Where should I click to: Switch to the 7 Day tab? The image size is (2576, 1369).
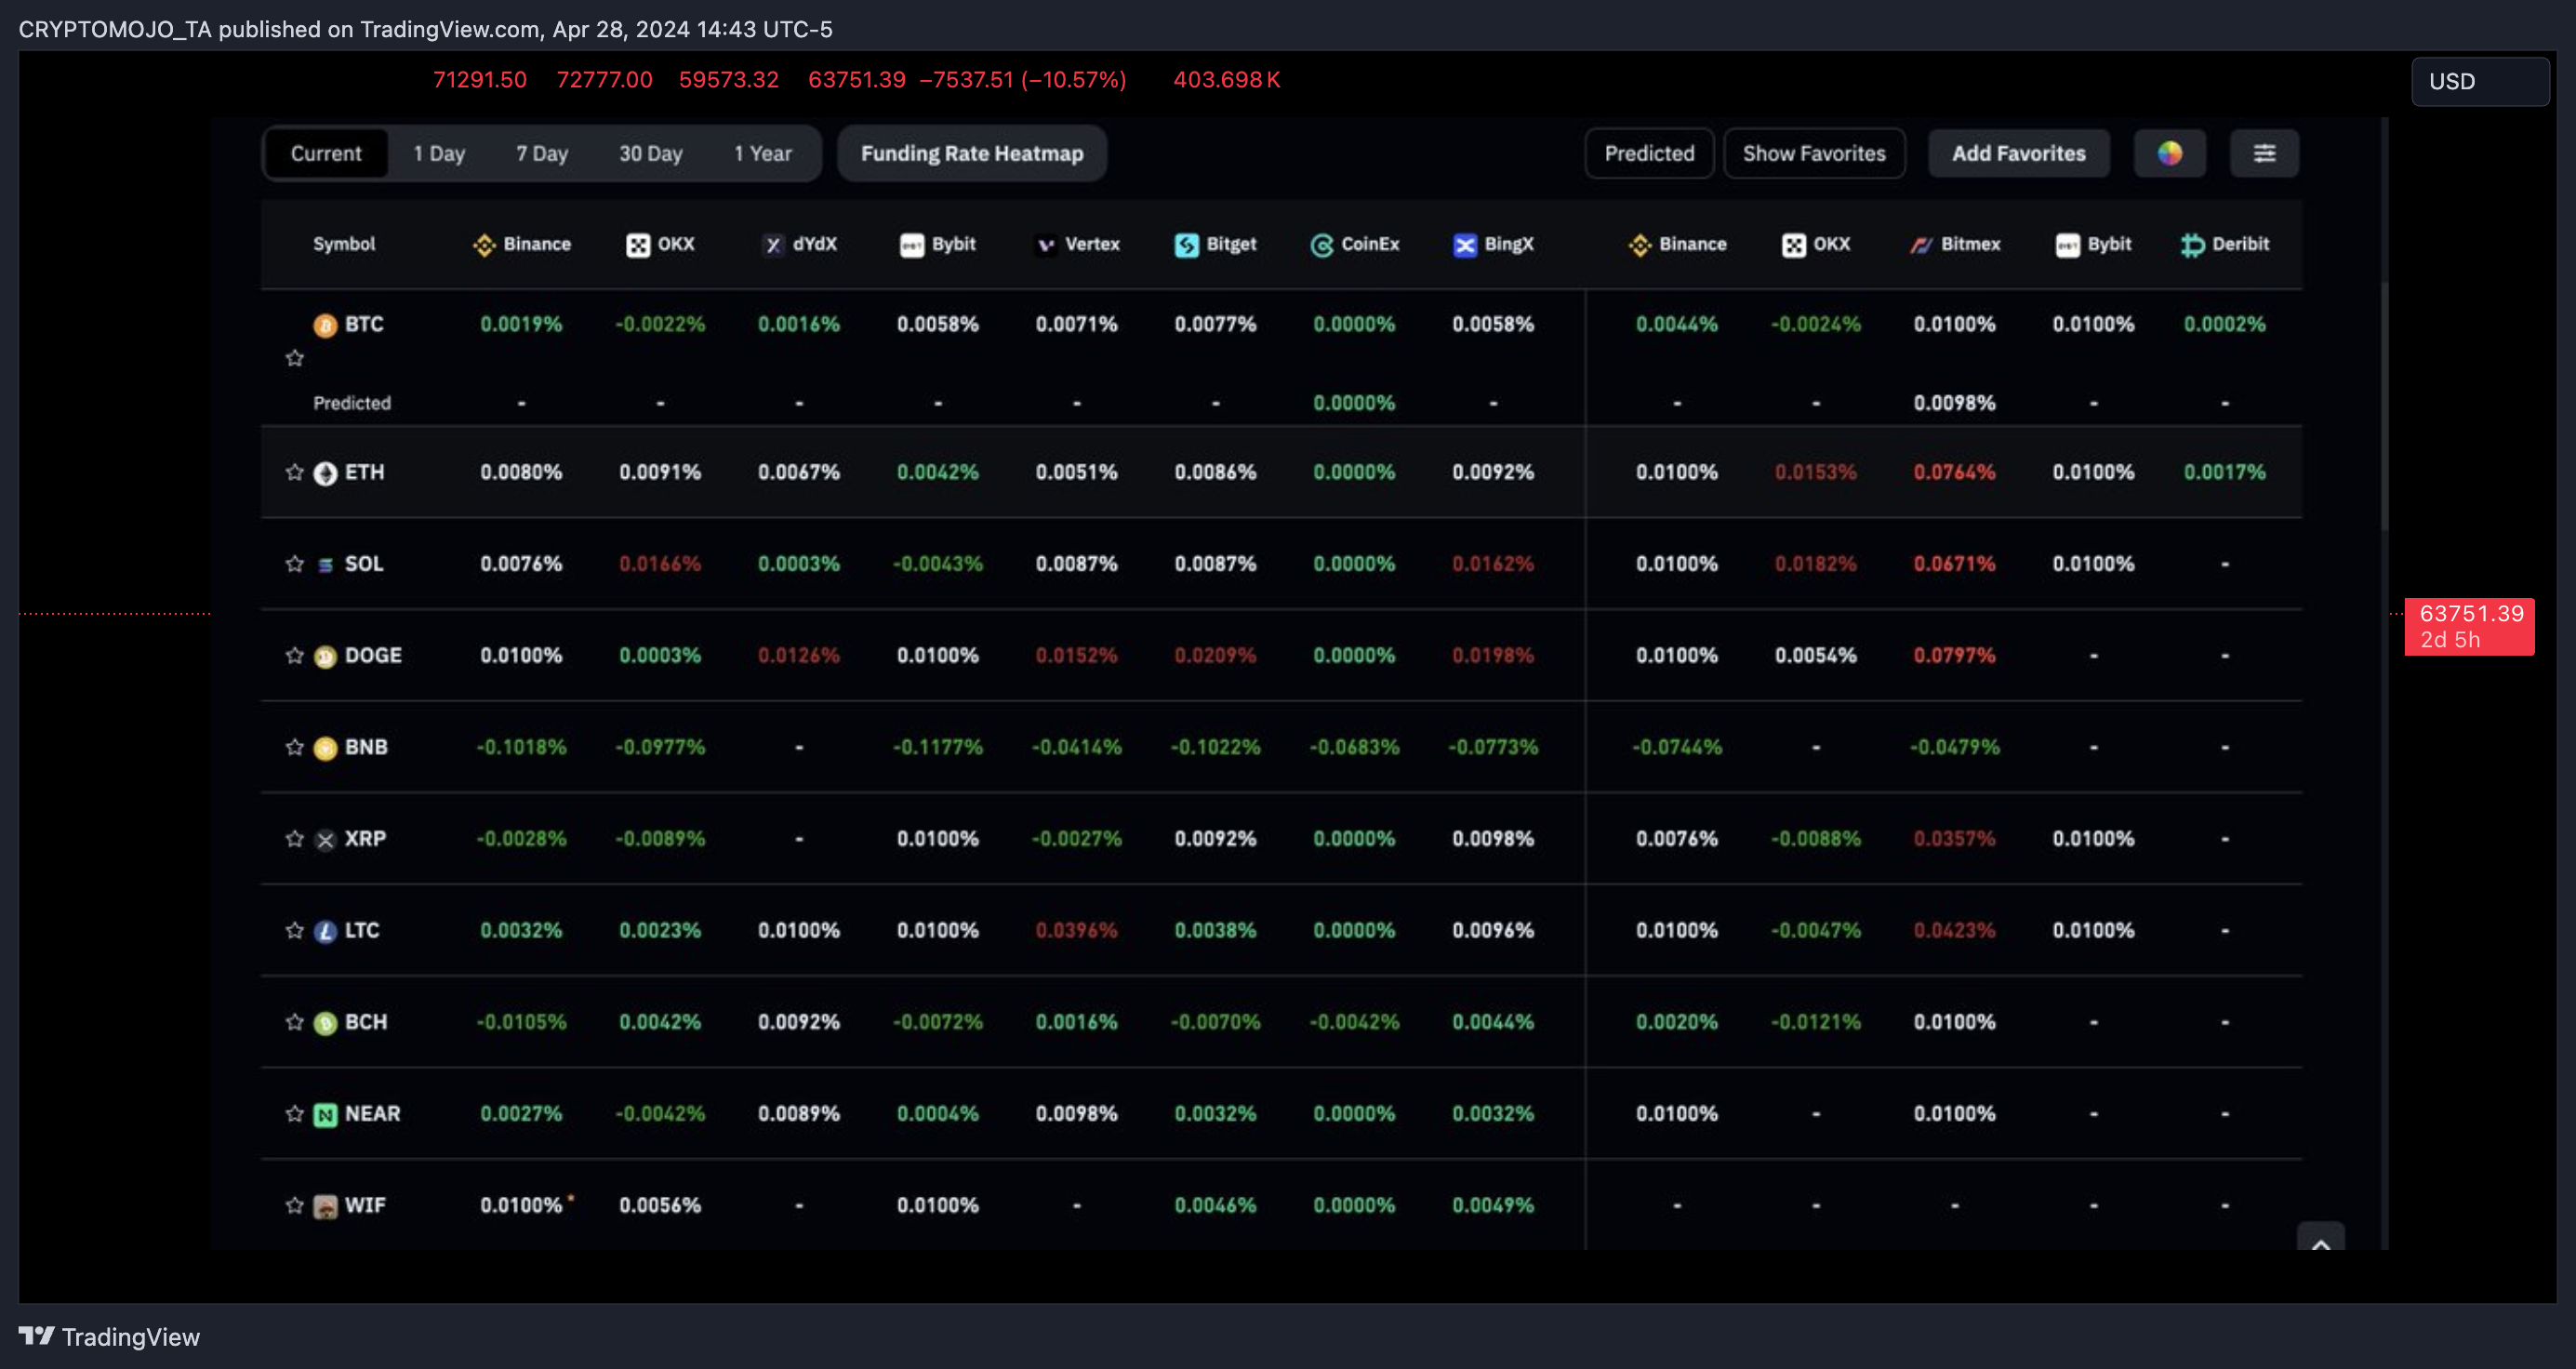click(542, 153)
